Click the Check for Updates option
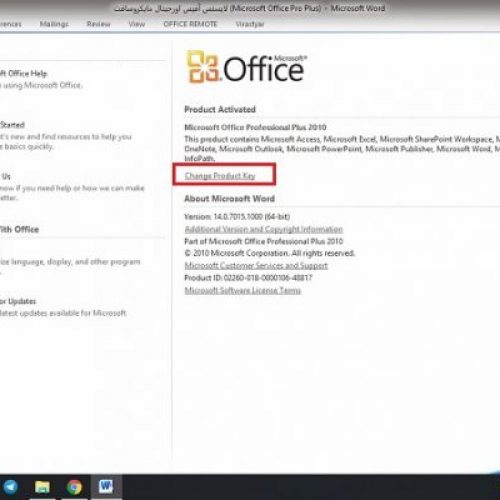The height and width of the screenshot is (500, 500). click(x=18, y=301)
